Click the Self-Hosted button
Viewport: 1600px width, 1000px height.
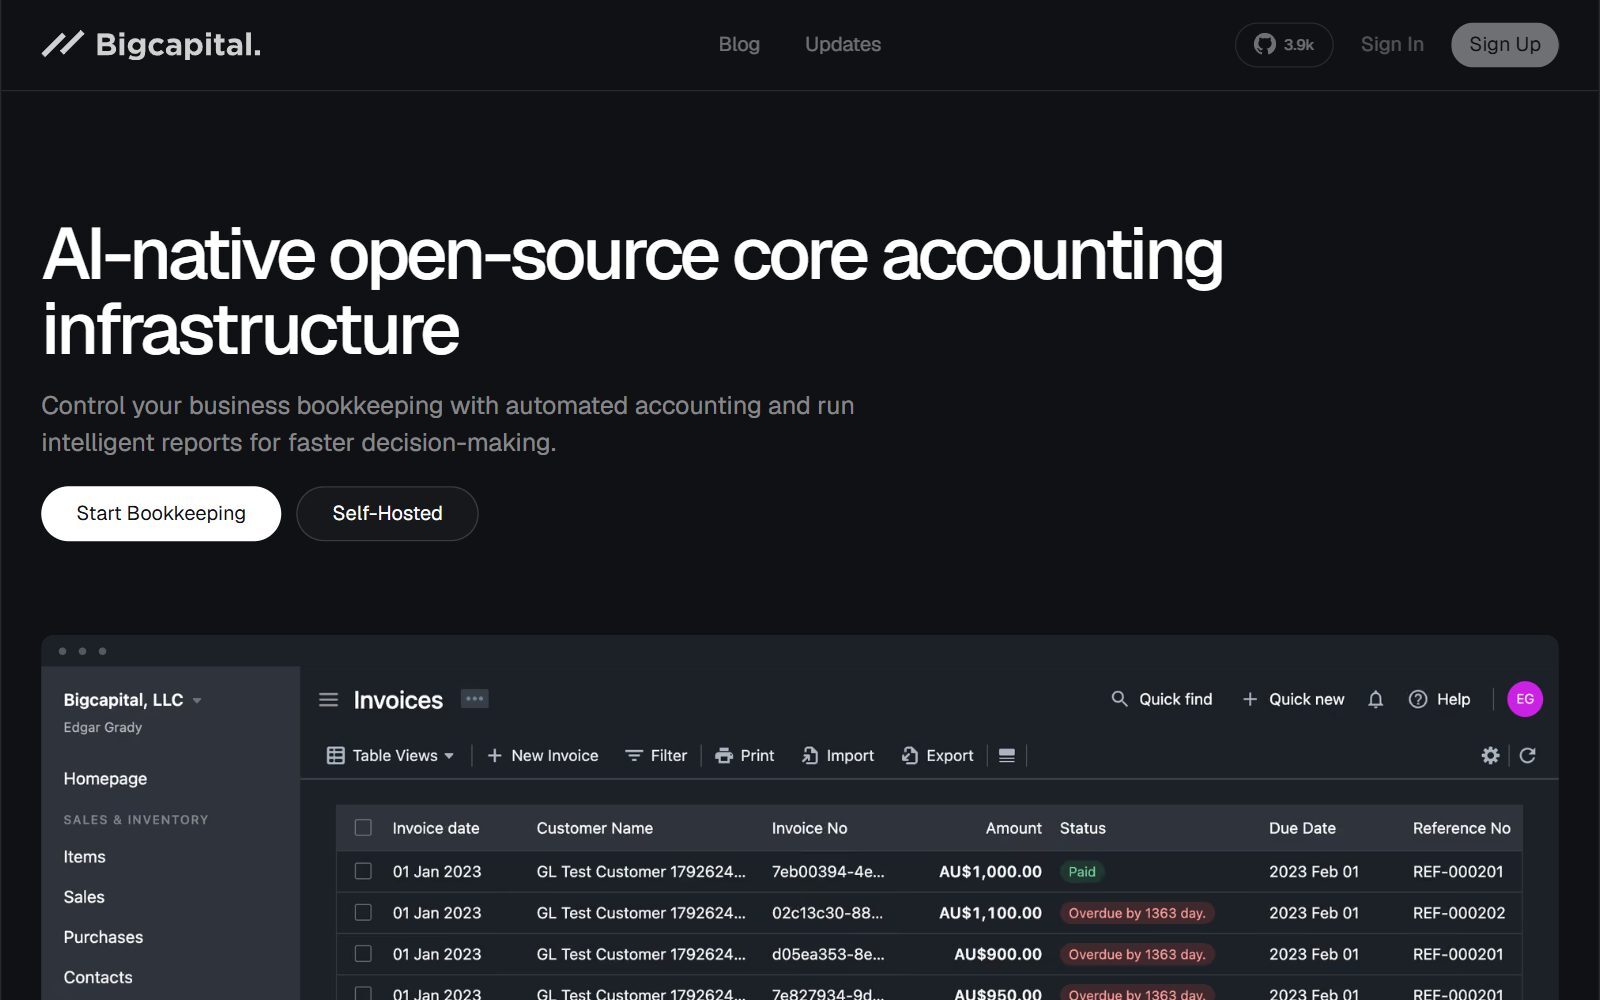(387, 514)
